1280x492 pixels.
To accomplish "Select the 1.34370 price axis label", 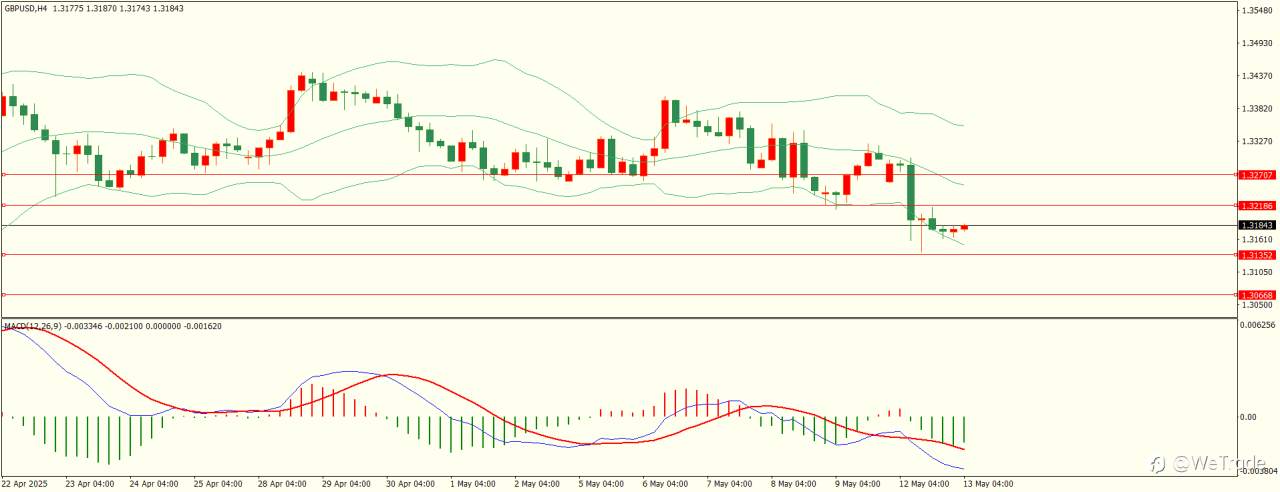I will (x=1256, y=75).
